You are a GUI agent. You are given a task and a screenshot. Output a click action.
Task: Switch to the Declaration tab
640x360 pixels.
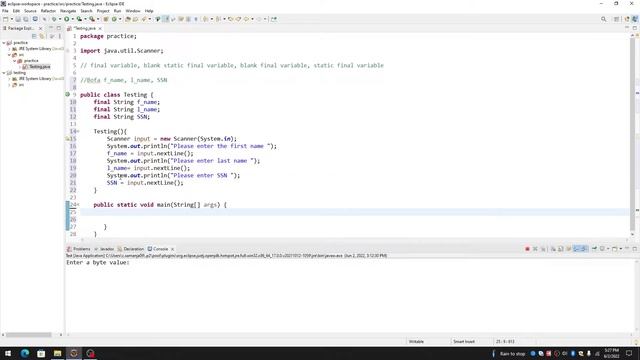point(131,249)
